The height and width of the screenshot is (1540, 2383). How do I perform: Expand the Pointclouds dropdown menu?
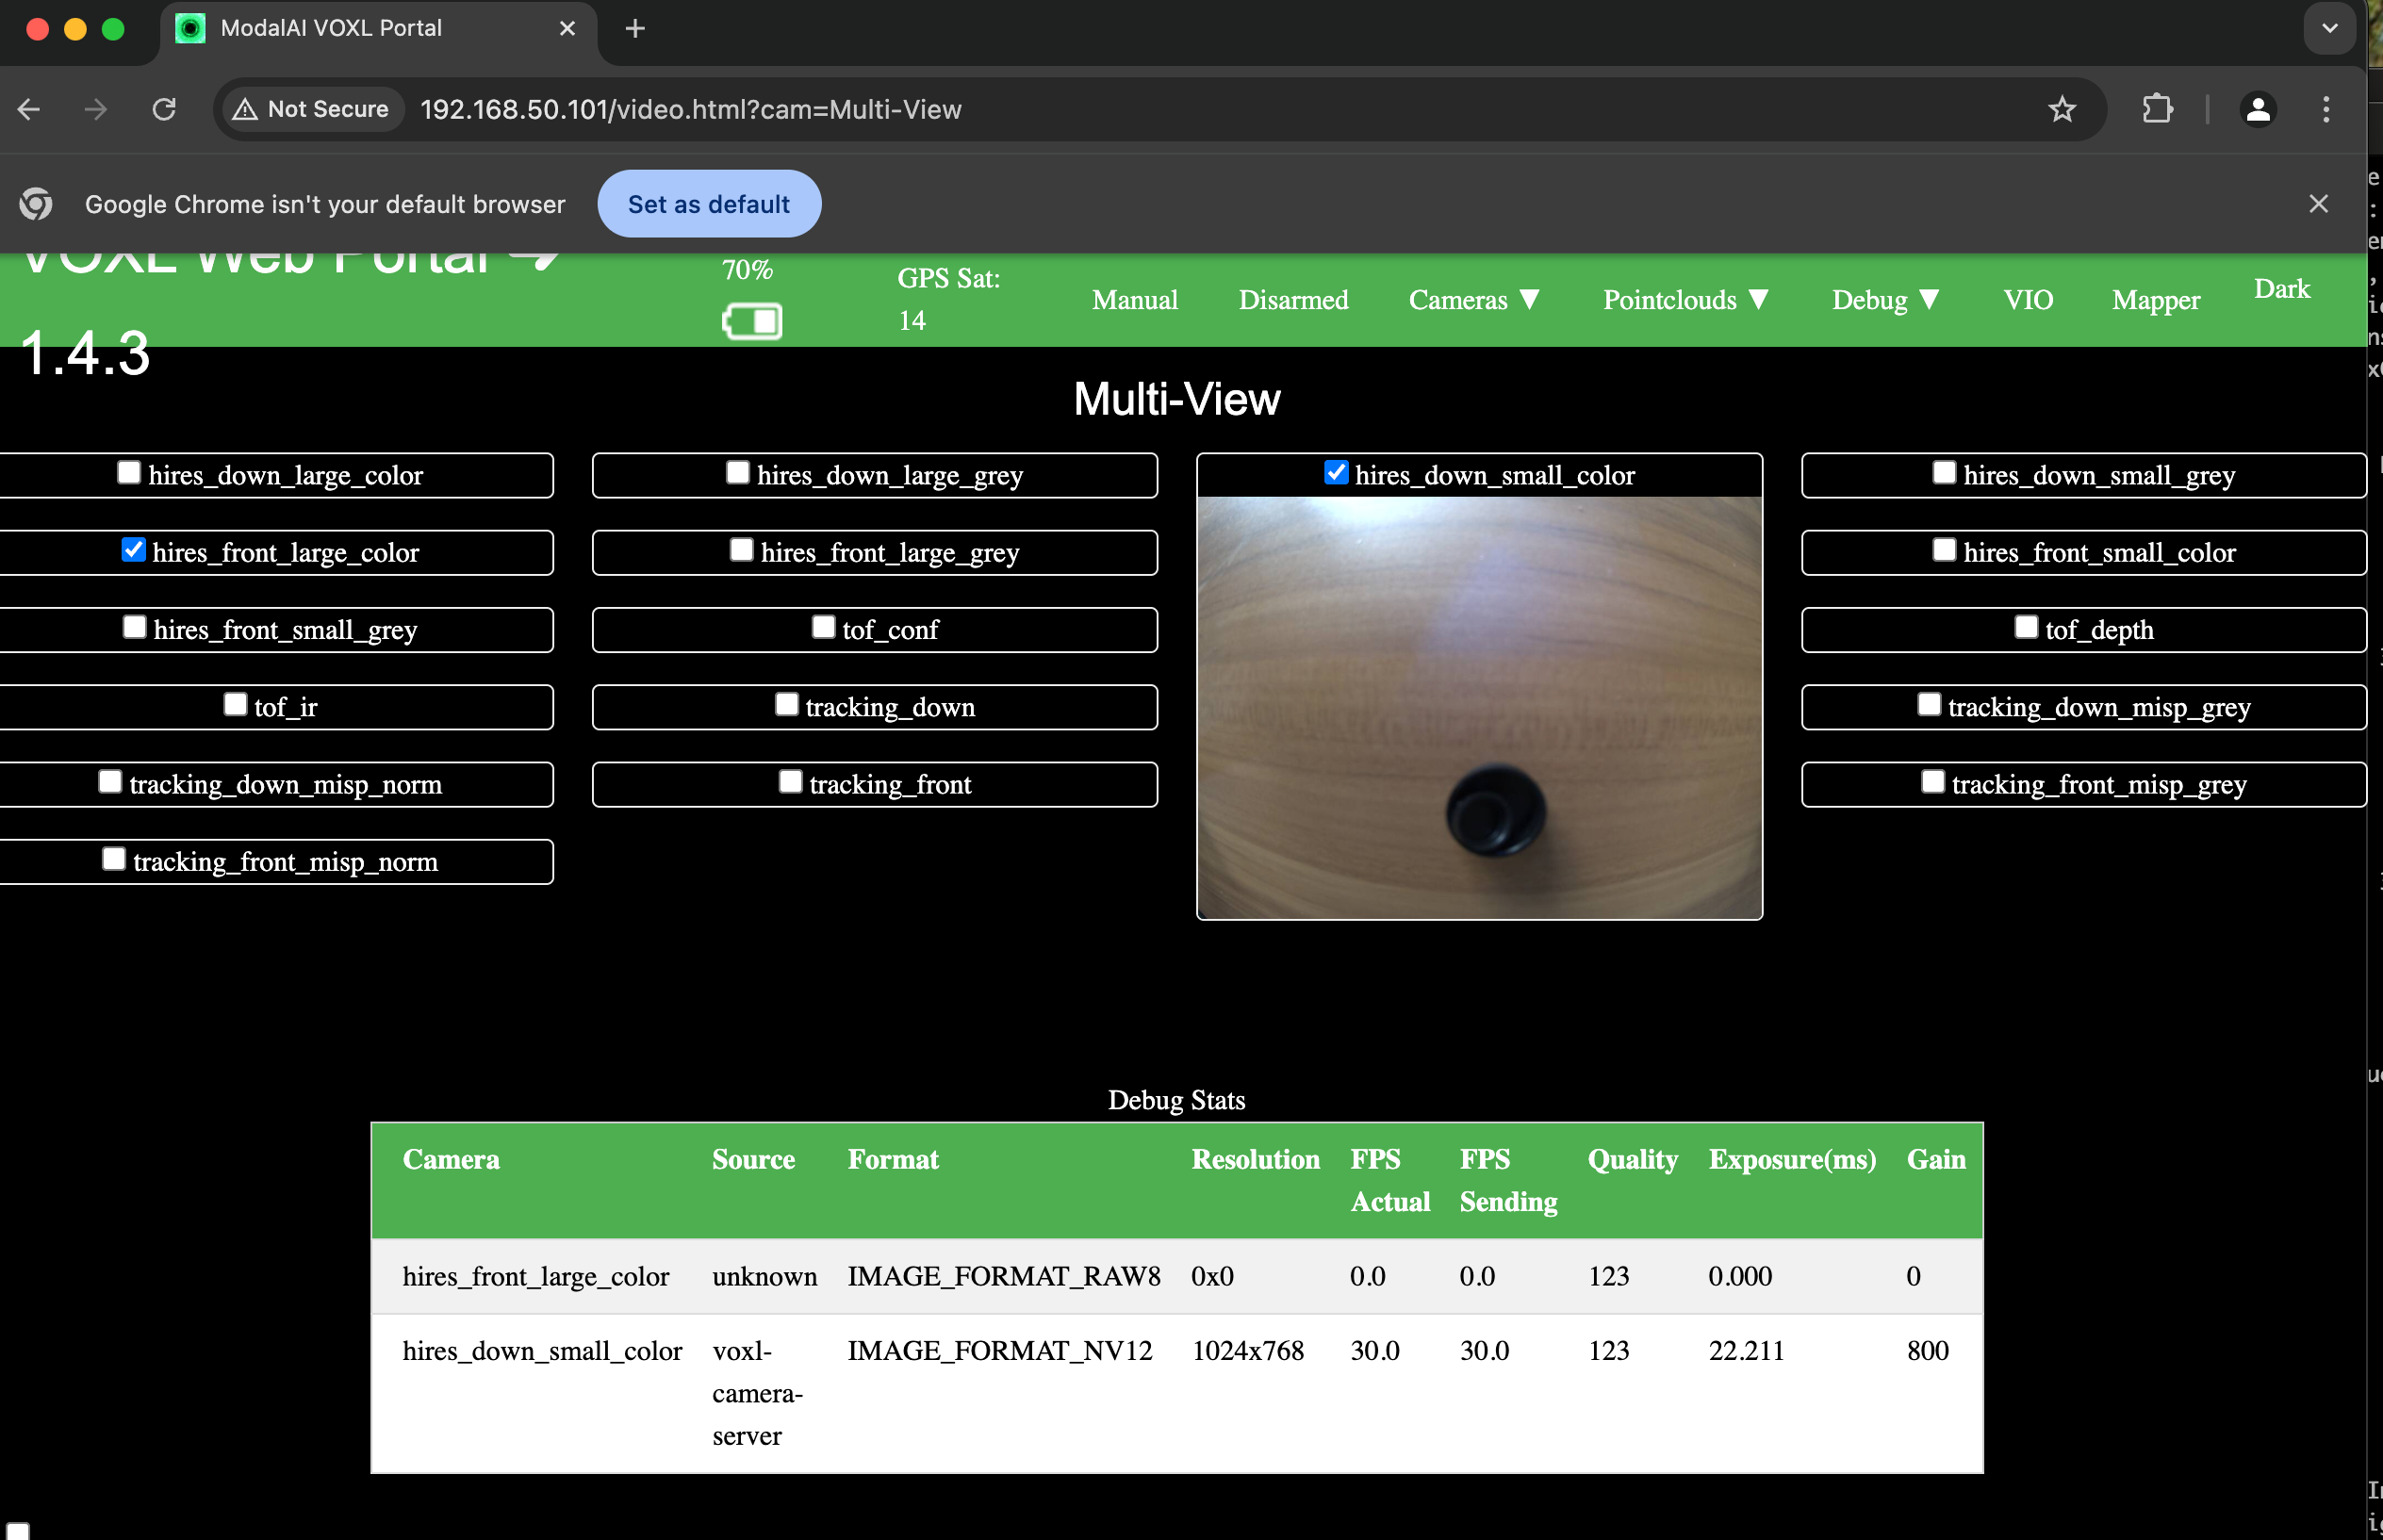tap(1685, 300)
